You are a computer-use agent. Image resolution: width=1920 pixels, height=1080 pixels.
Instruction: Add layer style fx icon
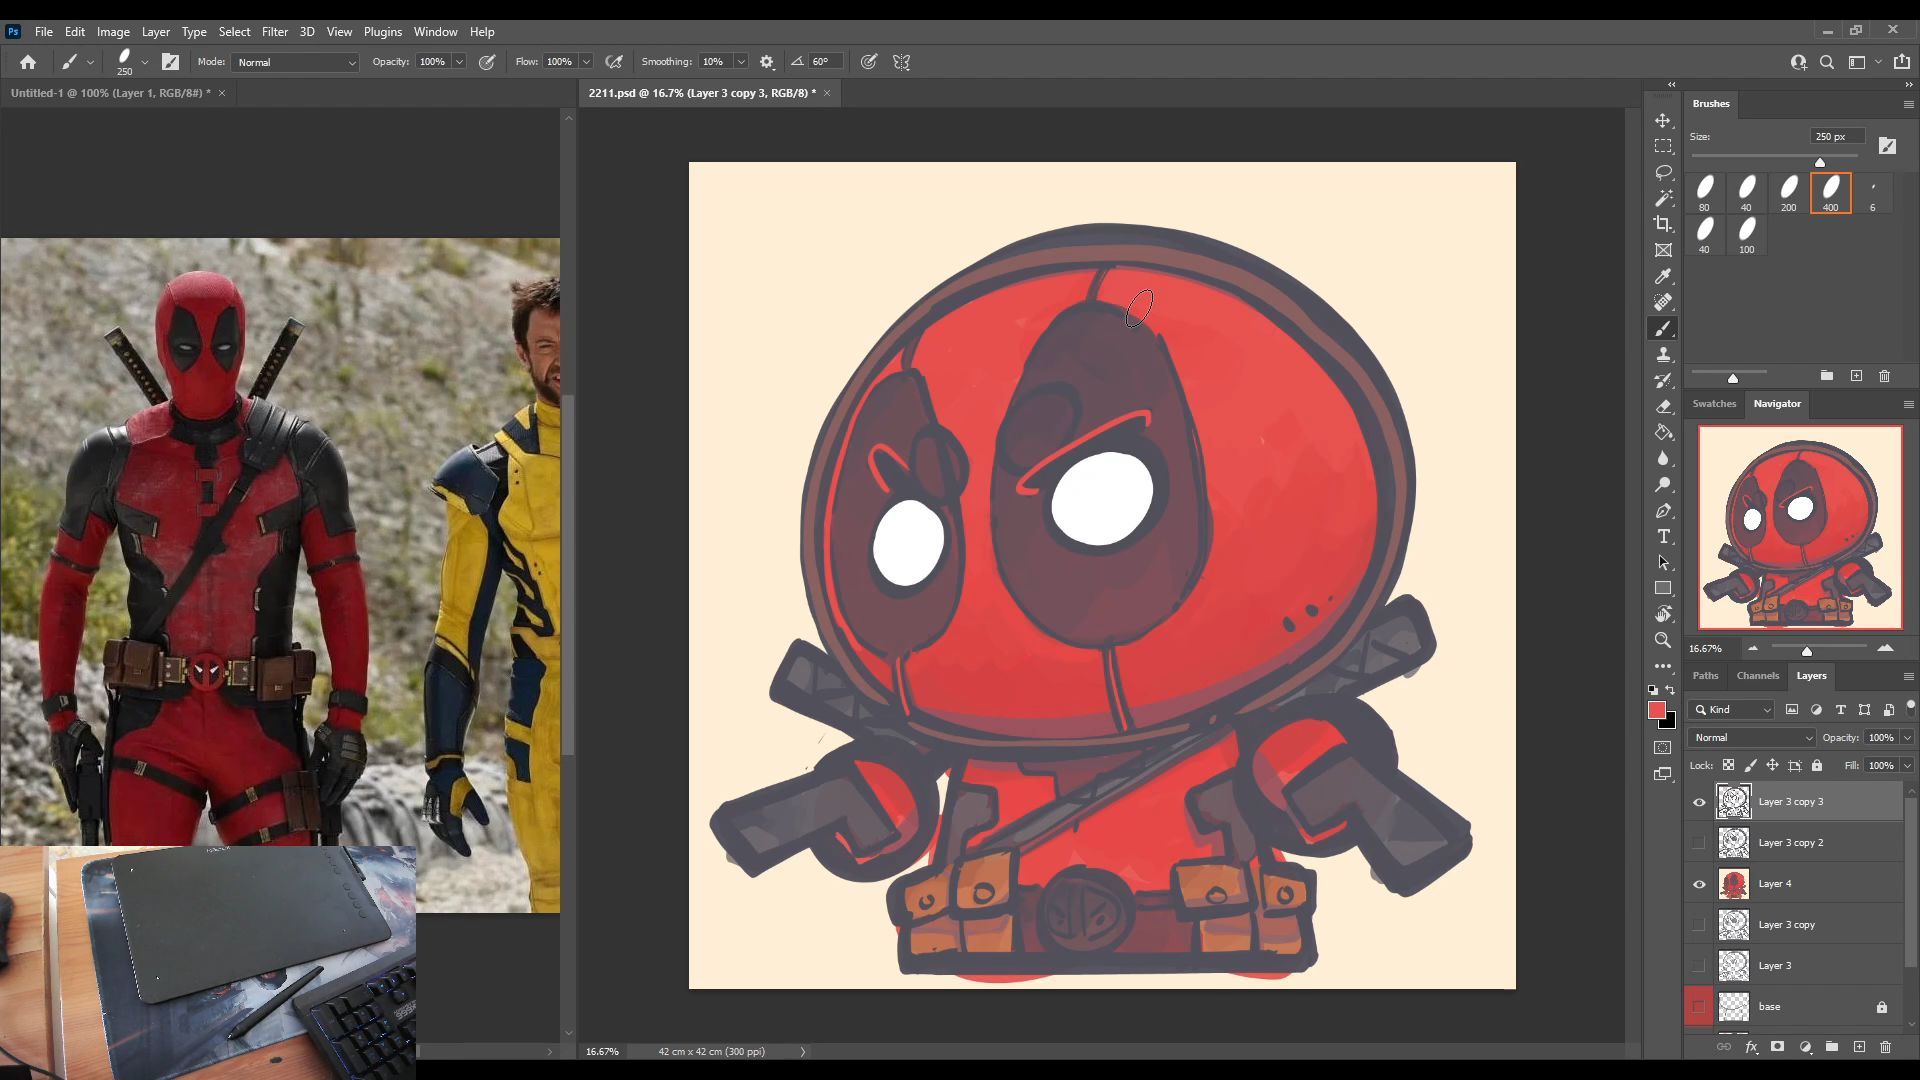tap(1751, 1047)
